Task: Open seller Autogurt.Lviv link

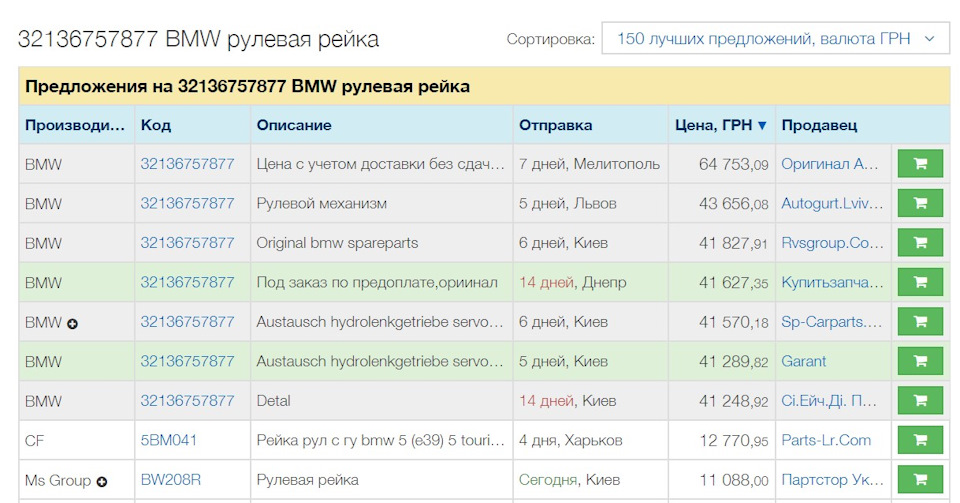Action: click(832, 203)
